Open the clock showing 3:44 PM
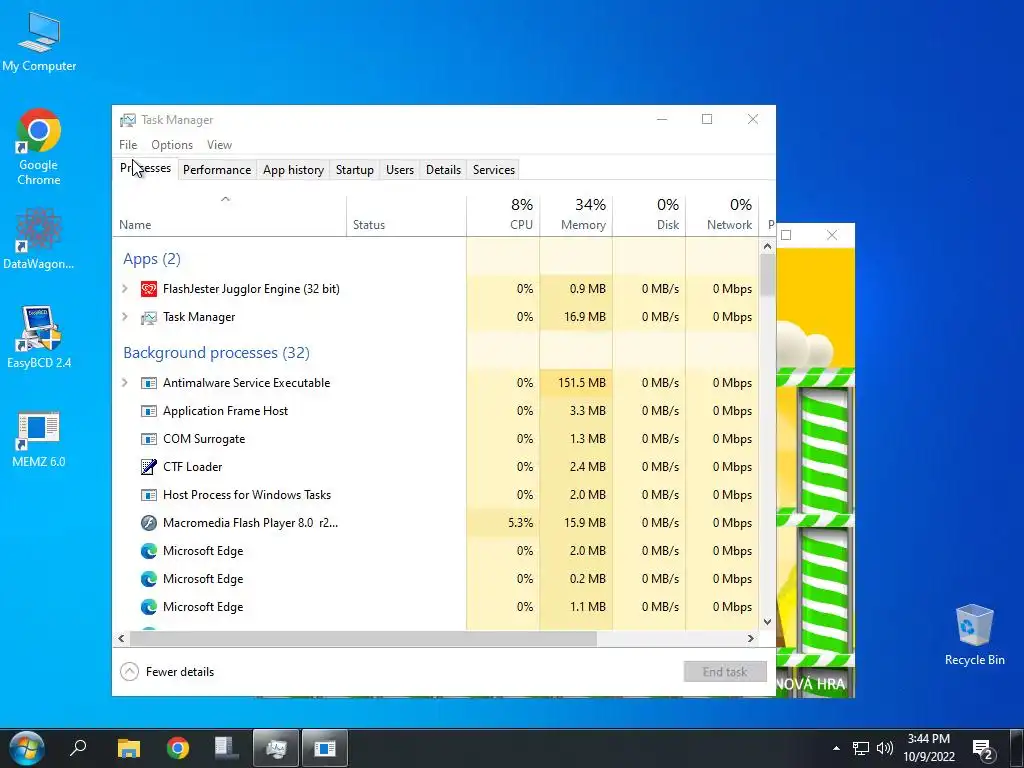 (929, 748)
